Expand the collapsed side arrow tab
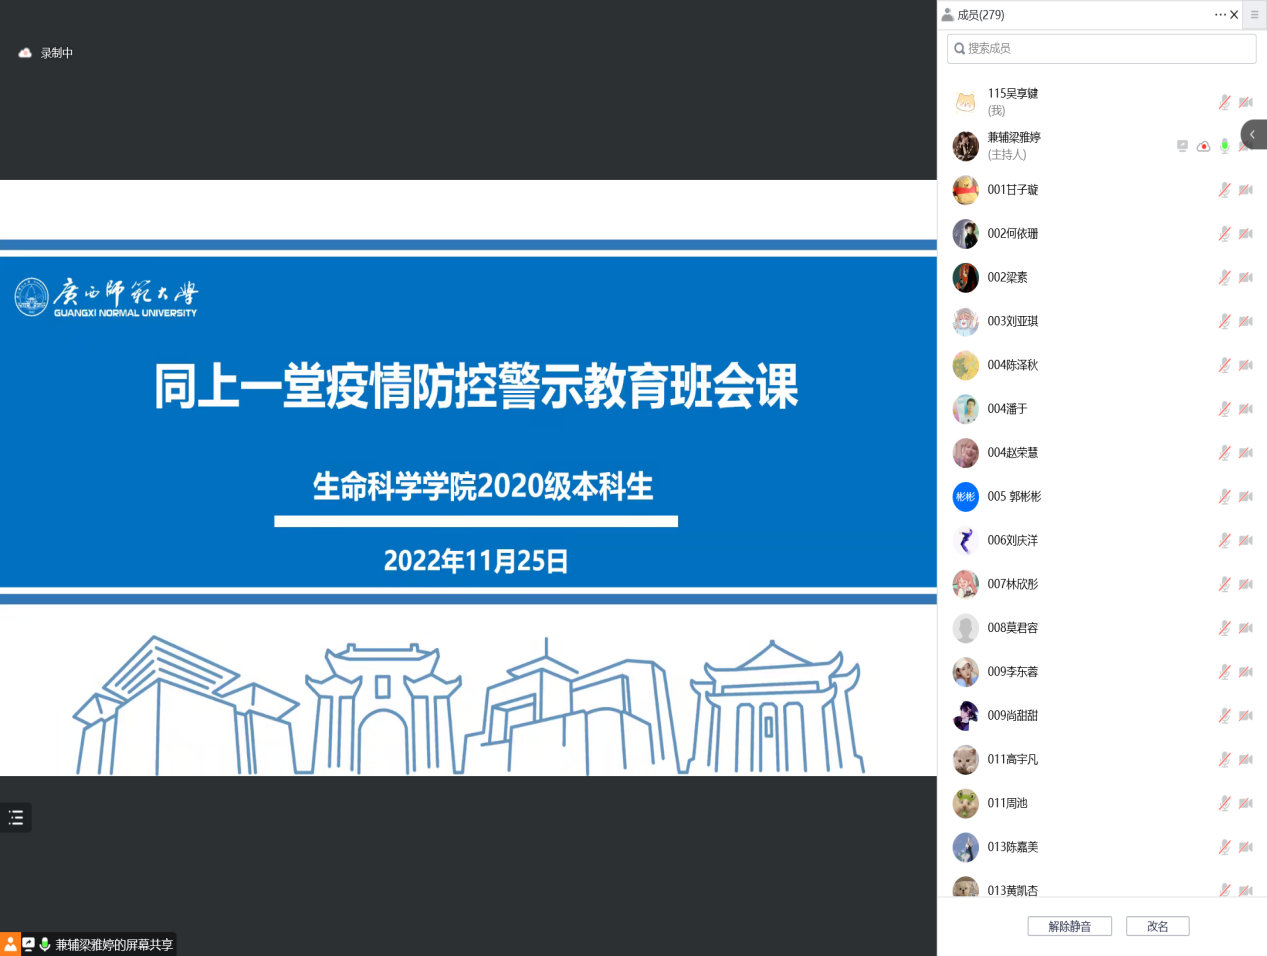 [1253, 135]
